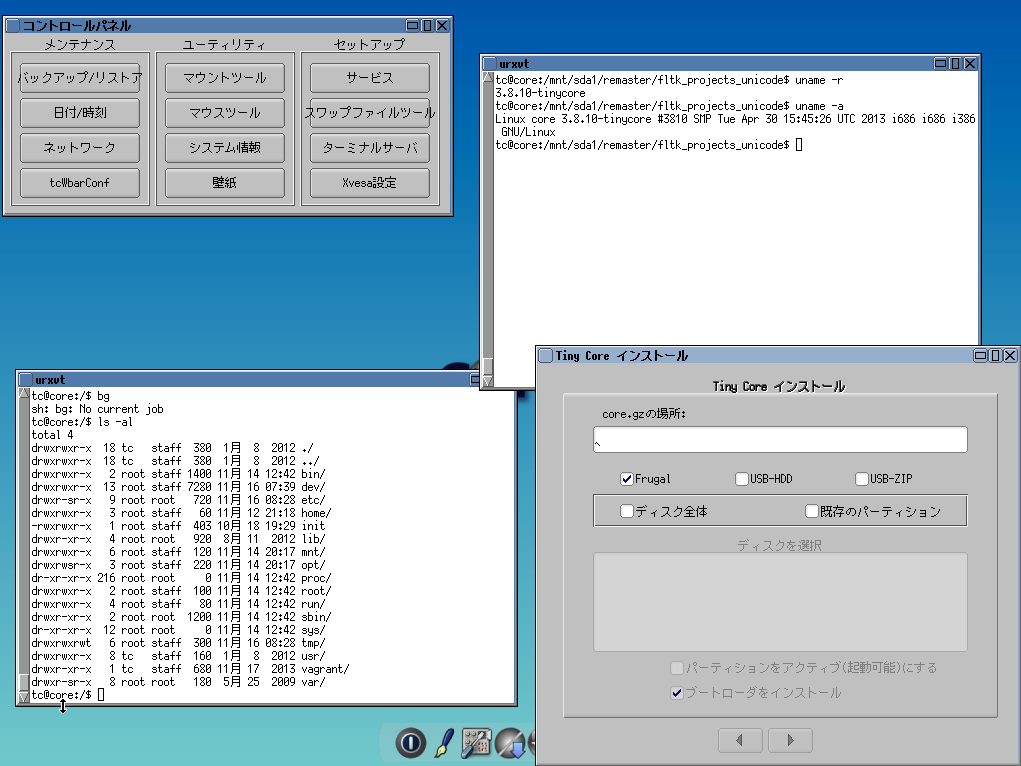
Task: Open the ネットワーク button
Action: [80, 148]
